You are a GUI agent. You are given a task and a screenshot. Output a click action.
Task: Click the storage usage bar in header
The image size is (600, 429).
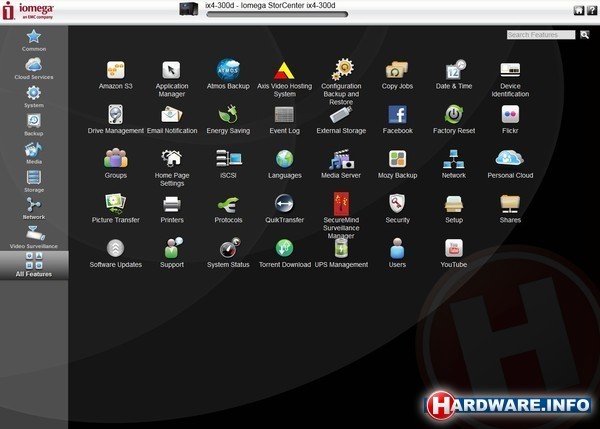click(277, 15)
